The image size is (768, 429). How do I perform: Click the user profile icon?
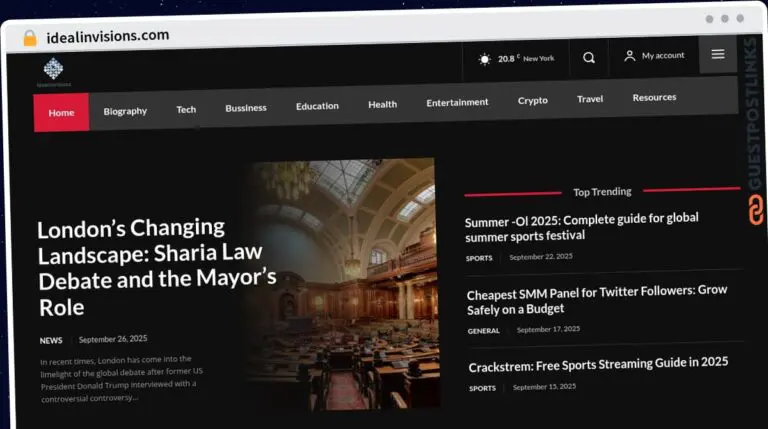[x=629, y=56]
